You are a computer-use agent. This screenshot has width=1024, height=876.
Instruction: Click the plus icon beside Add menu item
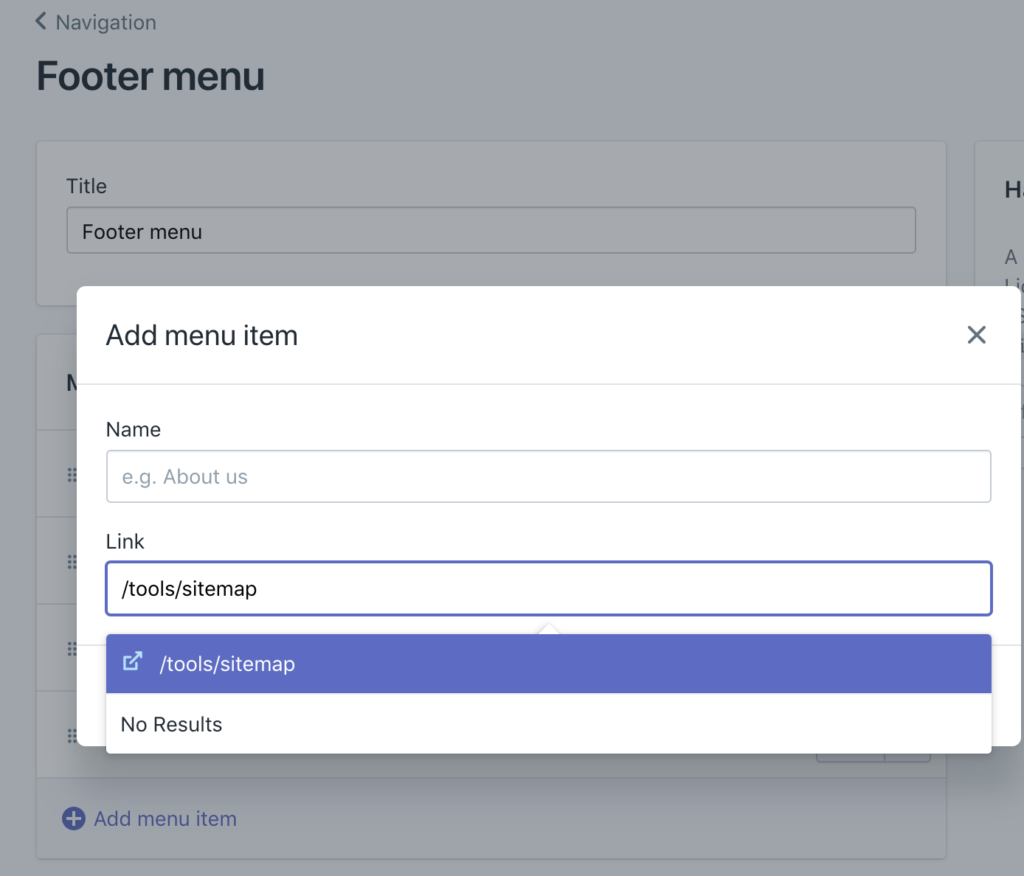(74, 819)
